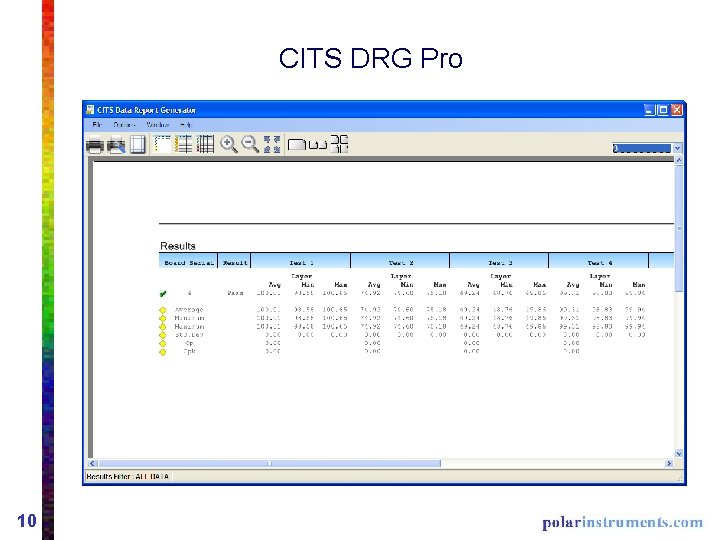Click the yellow marker beside Std.Dev
Image resolution: width=720 pixels, height=540 pixels.
point(163,335)
